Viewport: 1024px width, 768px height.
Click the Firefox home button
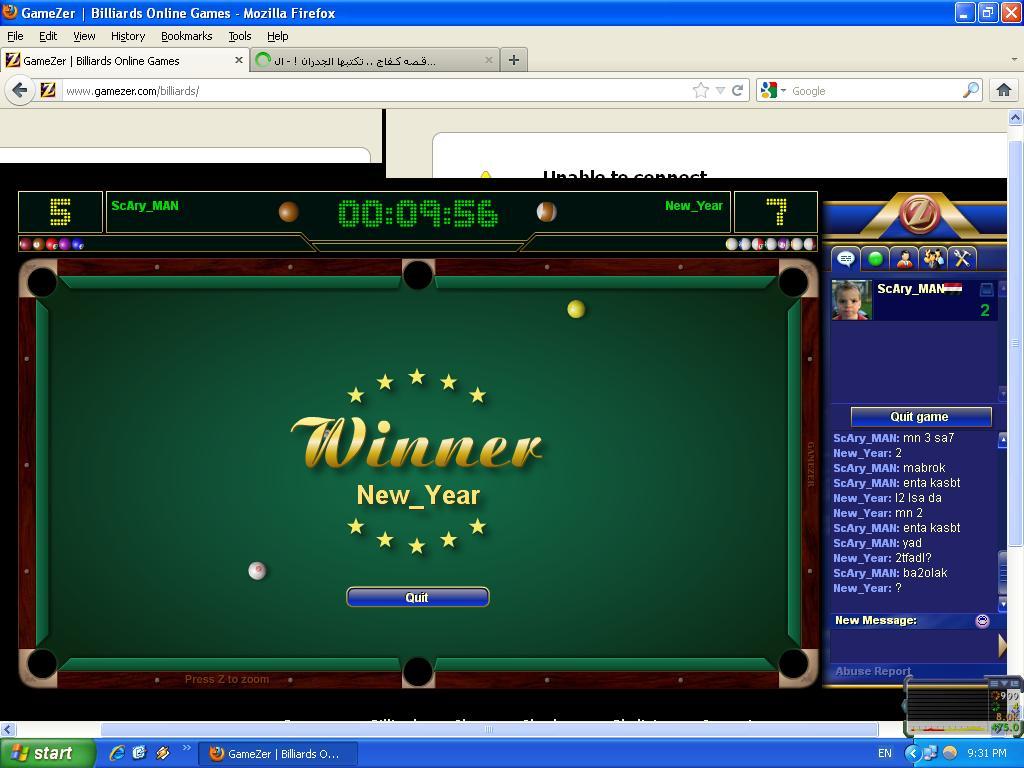click(1003, 90)
